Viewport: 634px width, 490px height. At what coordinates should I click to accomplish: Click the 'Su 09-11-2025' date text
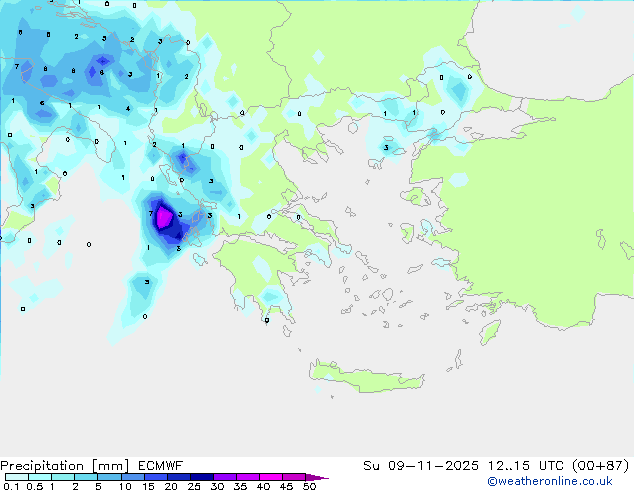[x=421, y=466]
